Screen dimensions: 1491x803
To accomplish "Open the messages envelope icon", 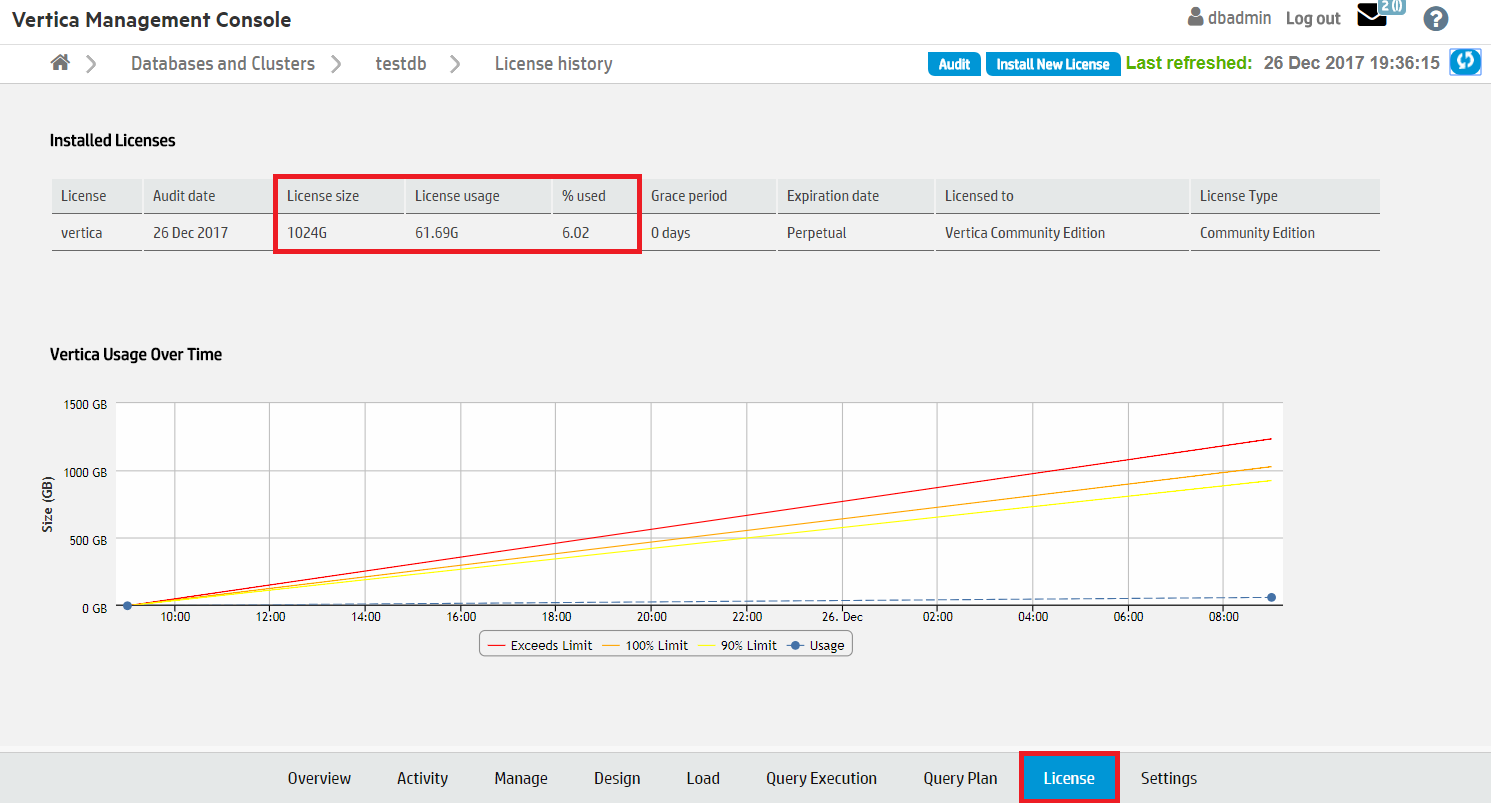I will coord(1371,16).
